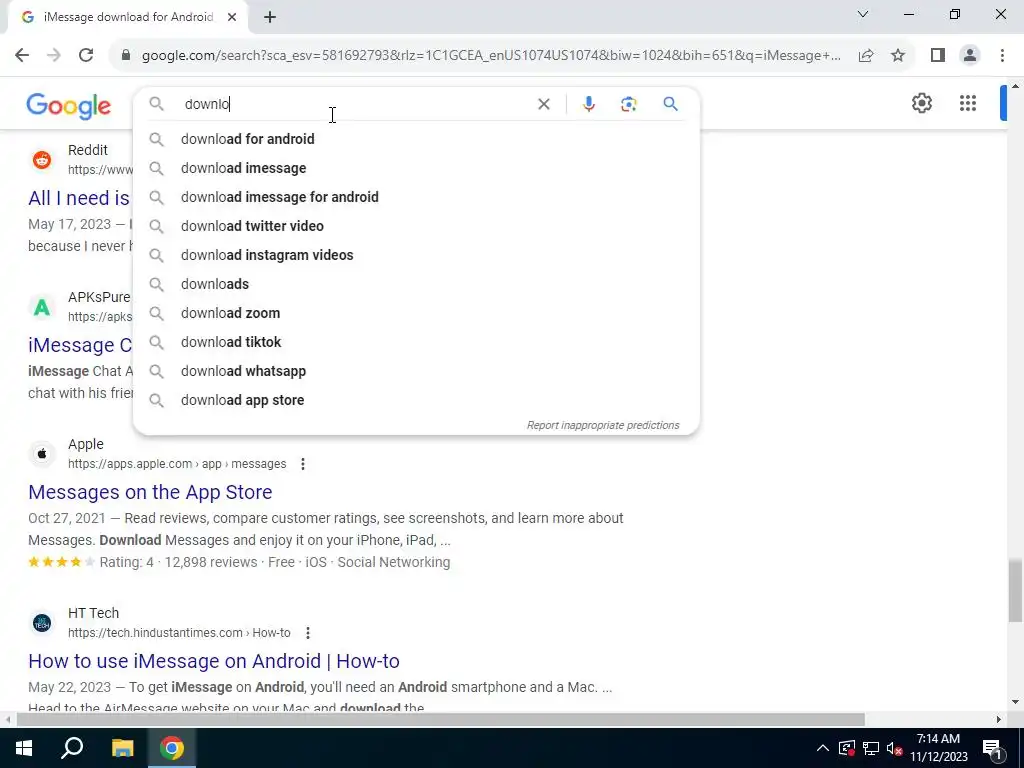This screenshot has height=768, width=1024.
Task: Start a voice search with microphone
Action: pos(588,104)
